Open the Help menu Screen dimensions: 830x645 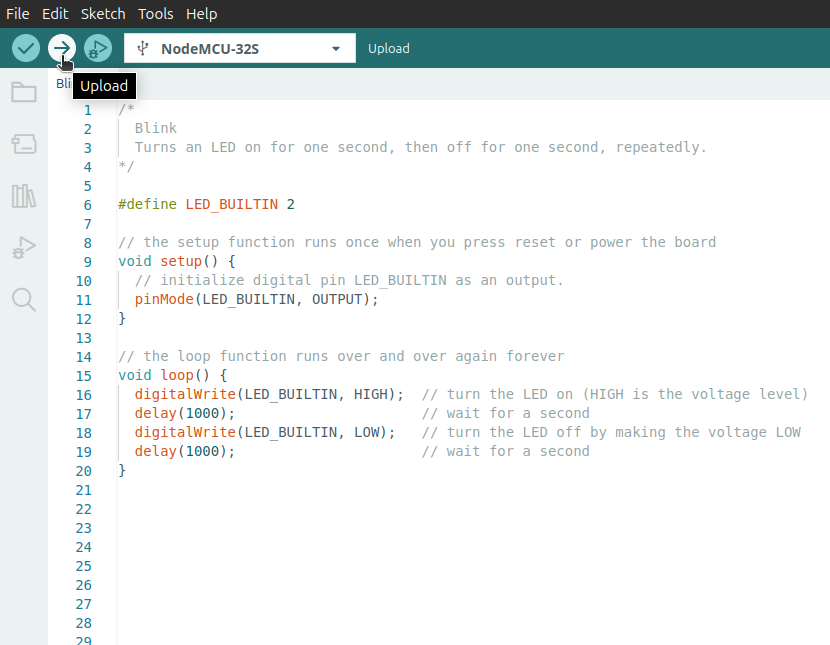[201, 14]
